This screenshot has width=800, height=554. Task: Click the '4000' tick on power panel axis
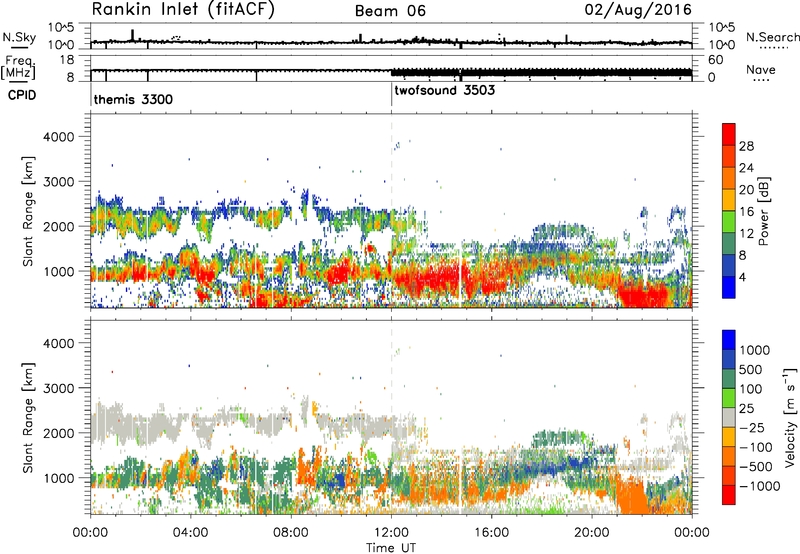click(58, 137)
